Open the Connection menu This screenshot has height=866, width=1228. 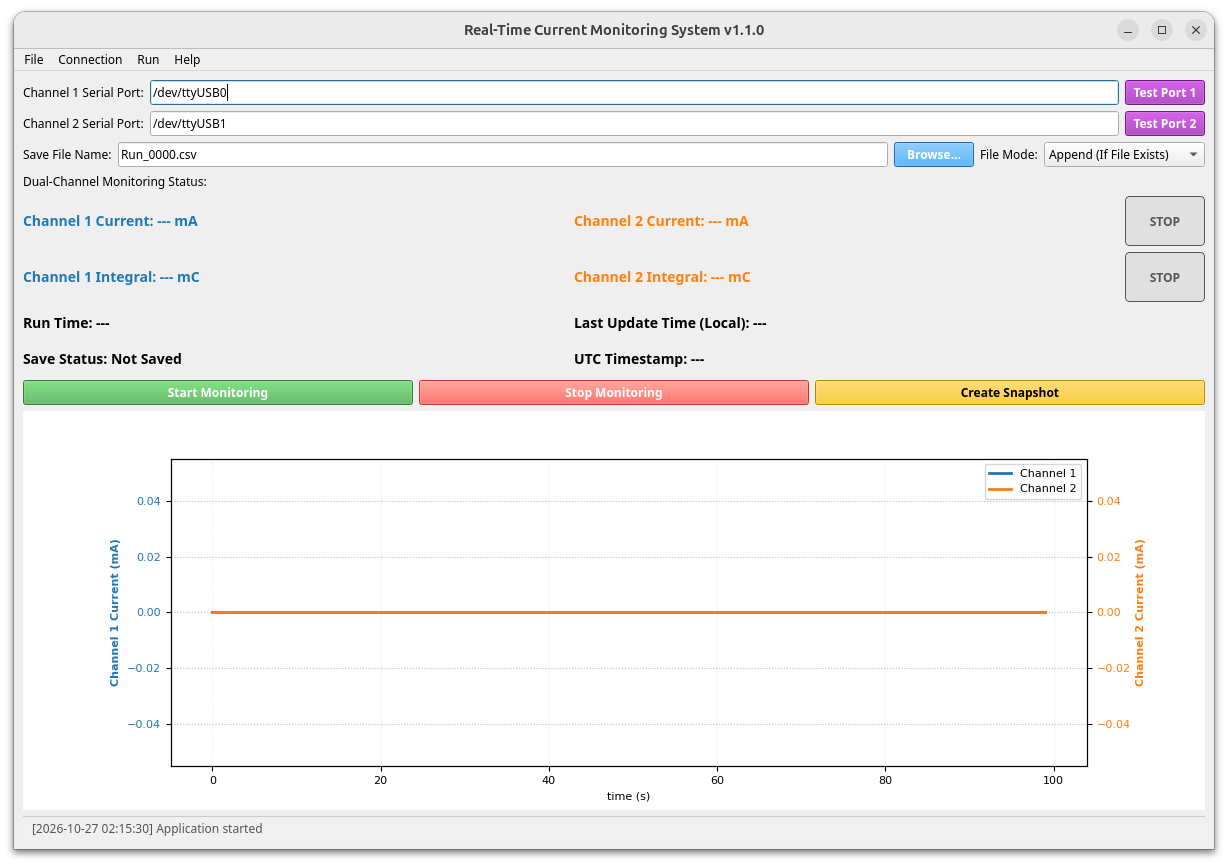coord(90,60)
